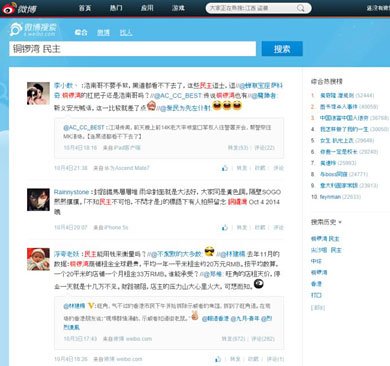Open the feynman hot search entry
Screen dimensions: 390x366
tap(330, 197)
